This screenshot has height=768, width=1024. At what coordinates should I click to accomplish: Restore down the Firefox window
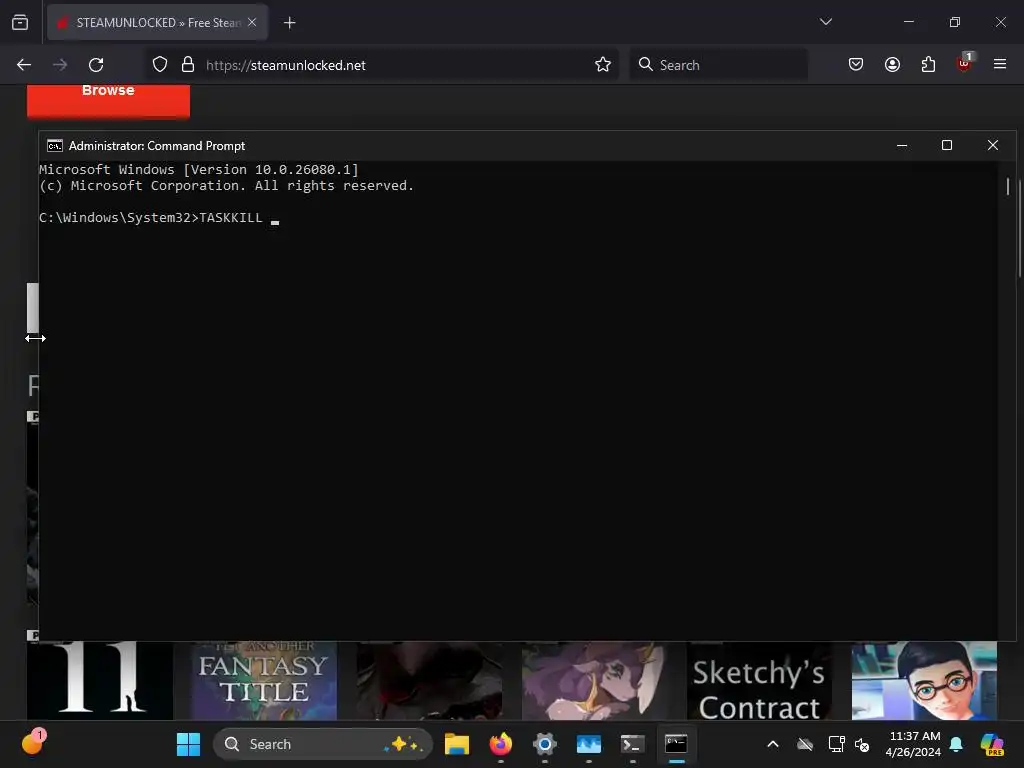click(955, 22)
